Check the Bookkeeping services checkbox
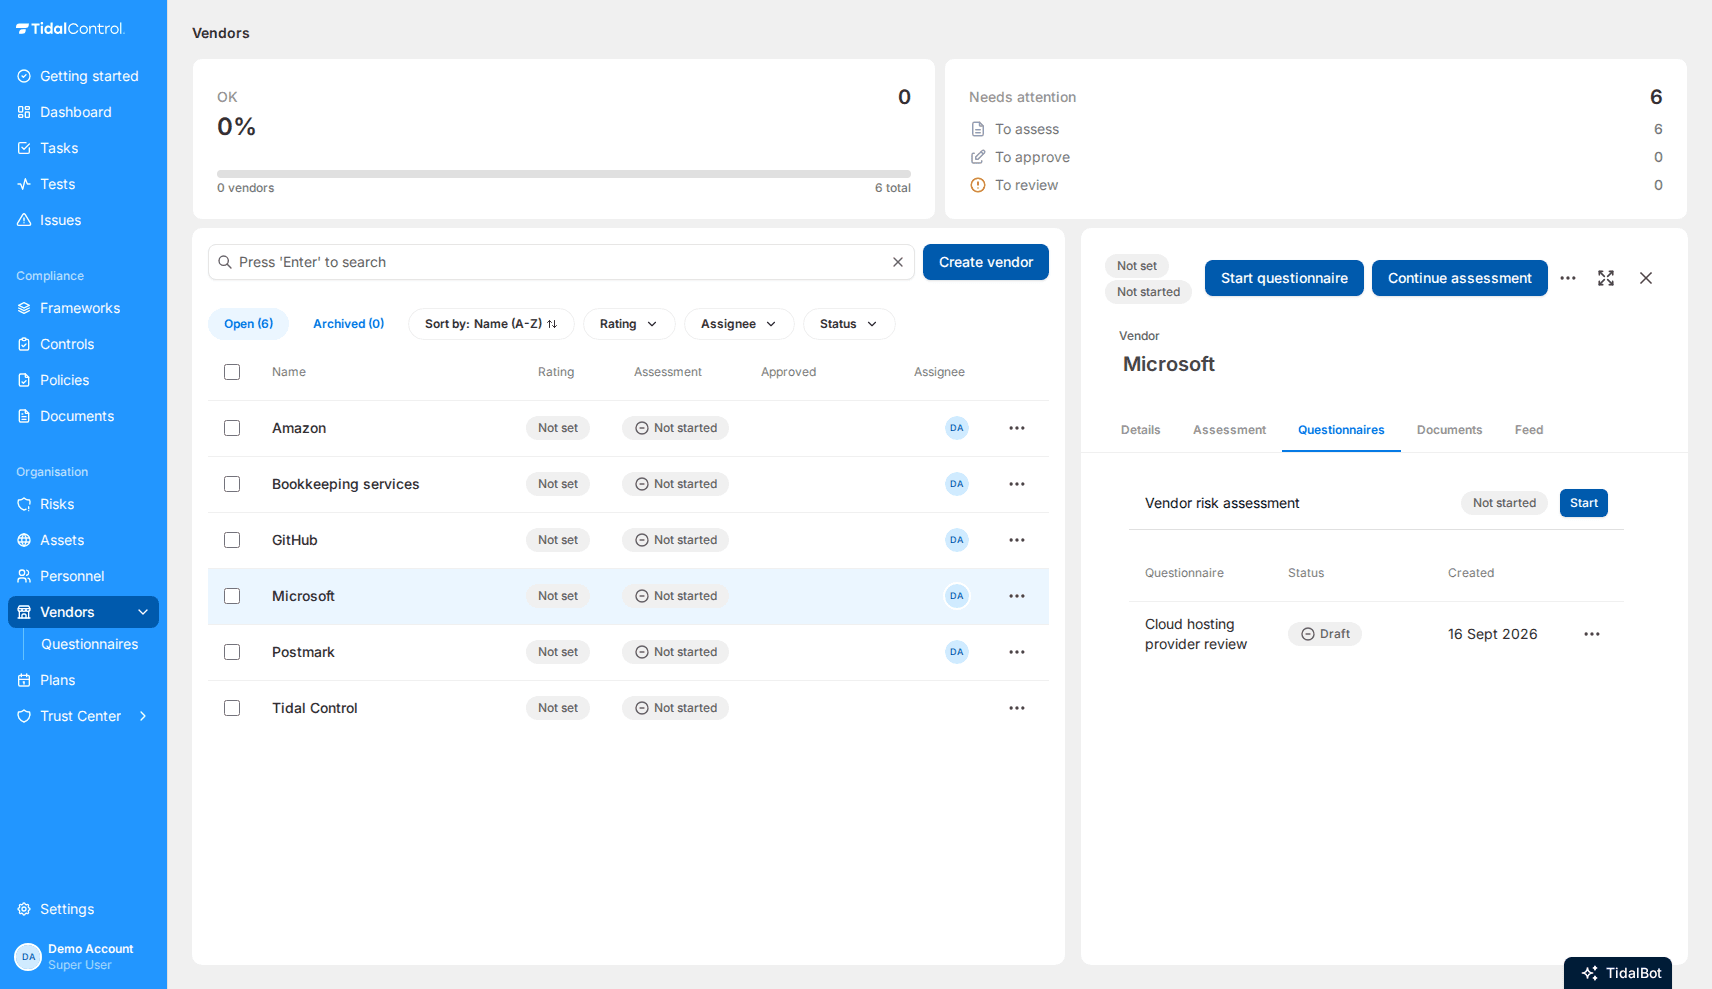The height and width of the screenshot is (989, 1712). pyautogui.click(x=232, y=484)
